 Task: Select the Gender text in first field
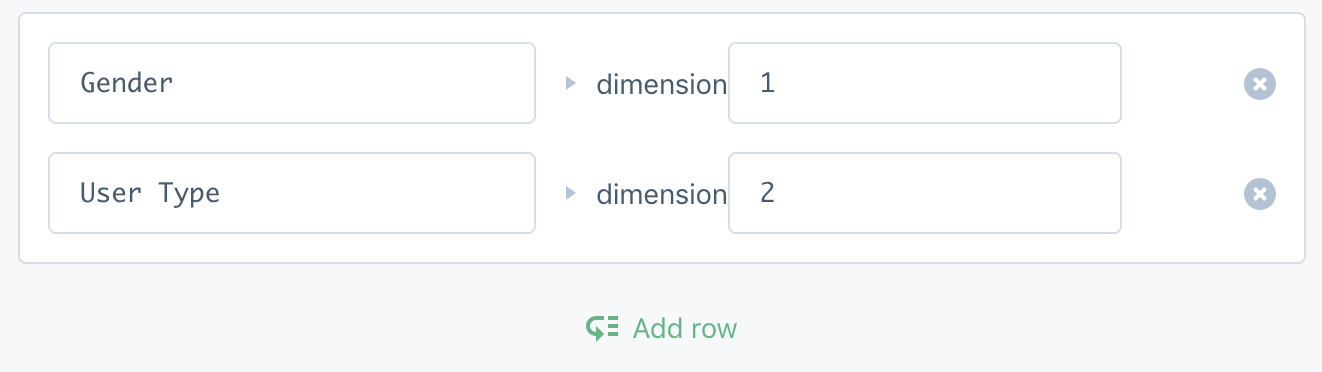point(127,83)
